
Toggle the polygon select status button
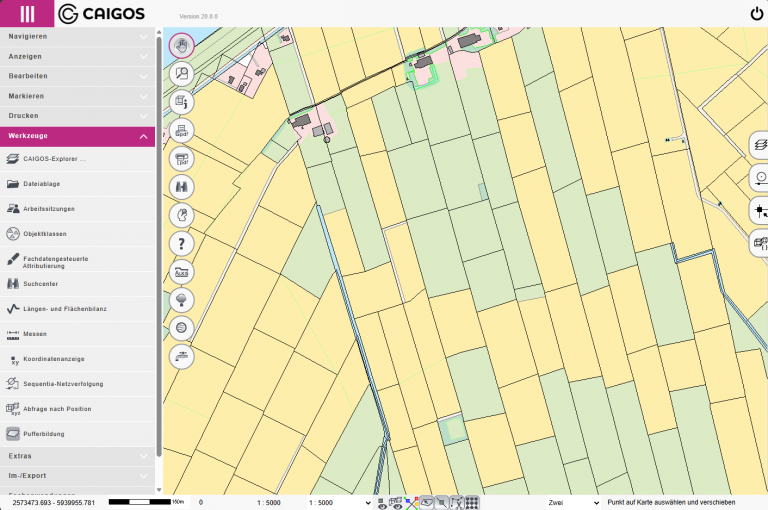coord(427,503)
